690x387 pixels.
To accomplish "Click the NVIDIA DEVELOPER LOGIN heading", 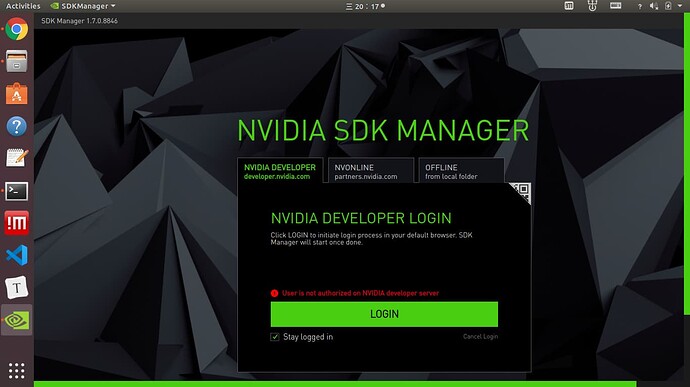I will click(x=361, y=218).
